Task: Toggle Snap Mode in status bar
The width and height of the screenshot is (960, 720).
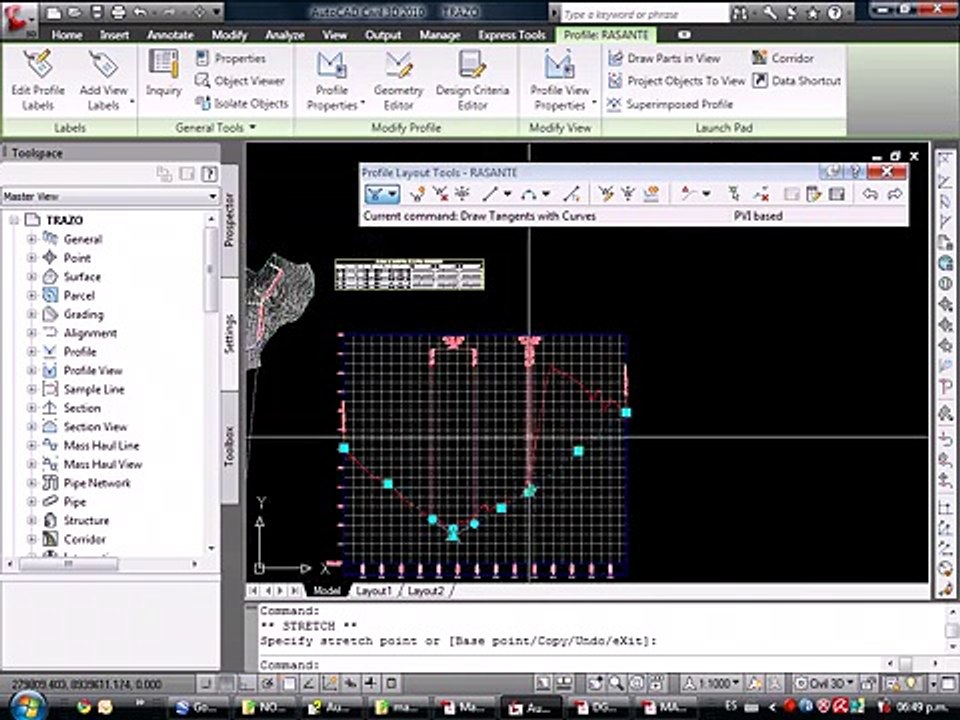Action: (x=206, y=683)
